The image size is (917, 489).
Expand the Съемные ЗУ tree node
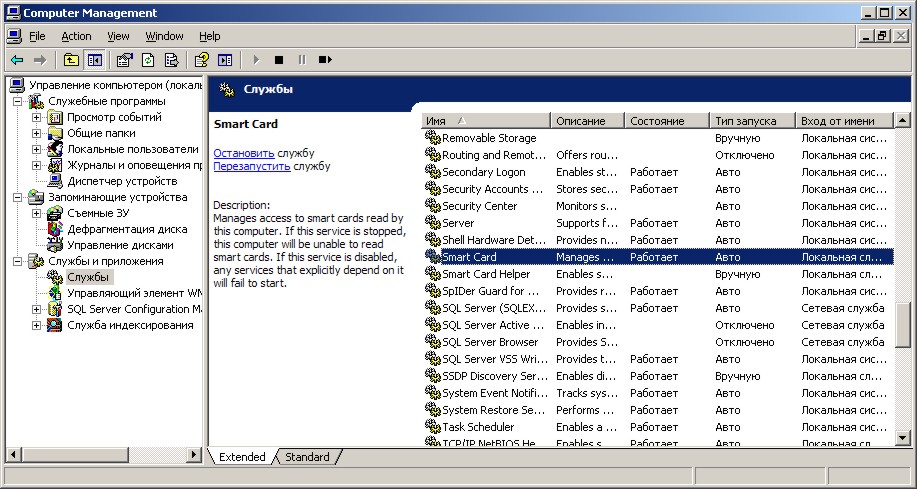pyautogui.click(x=36, y=213)
